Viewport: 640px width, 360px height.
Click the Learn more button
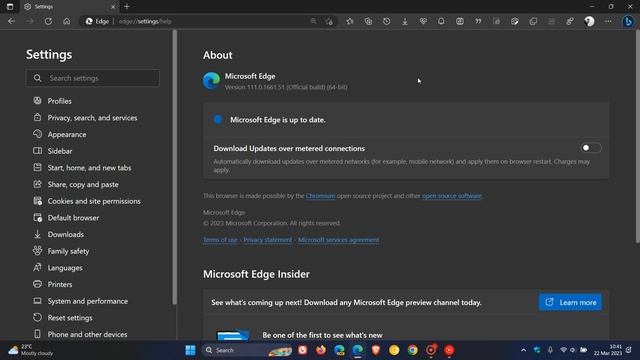click(x=570, y=302)
